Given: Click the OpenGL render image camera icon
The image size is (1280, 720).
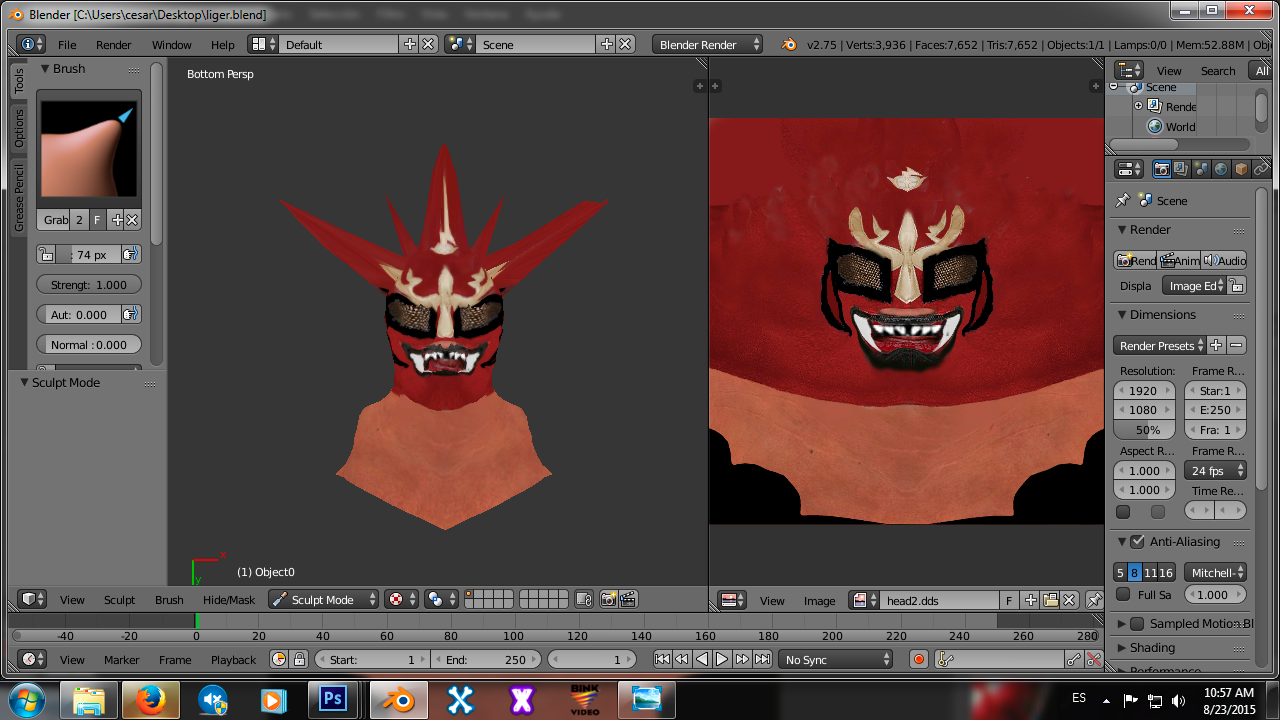Looking at the screenshot, I should (x=608, y=600).
